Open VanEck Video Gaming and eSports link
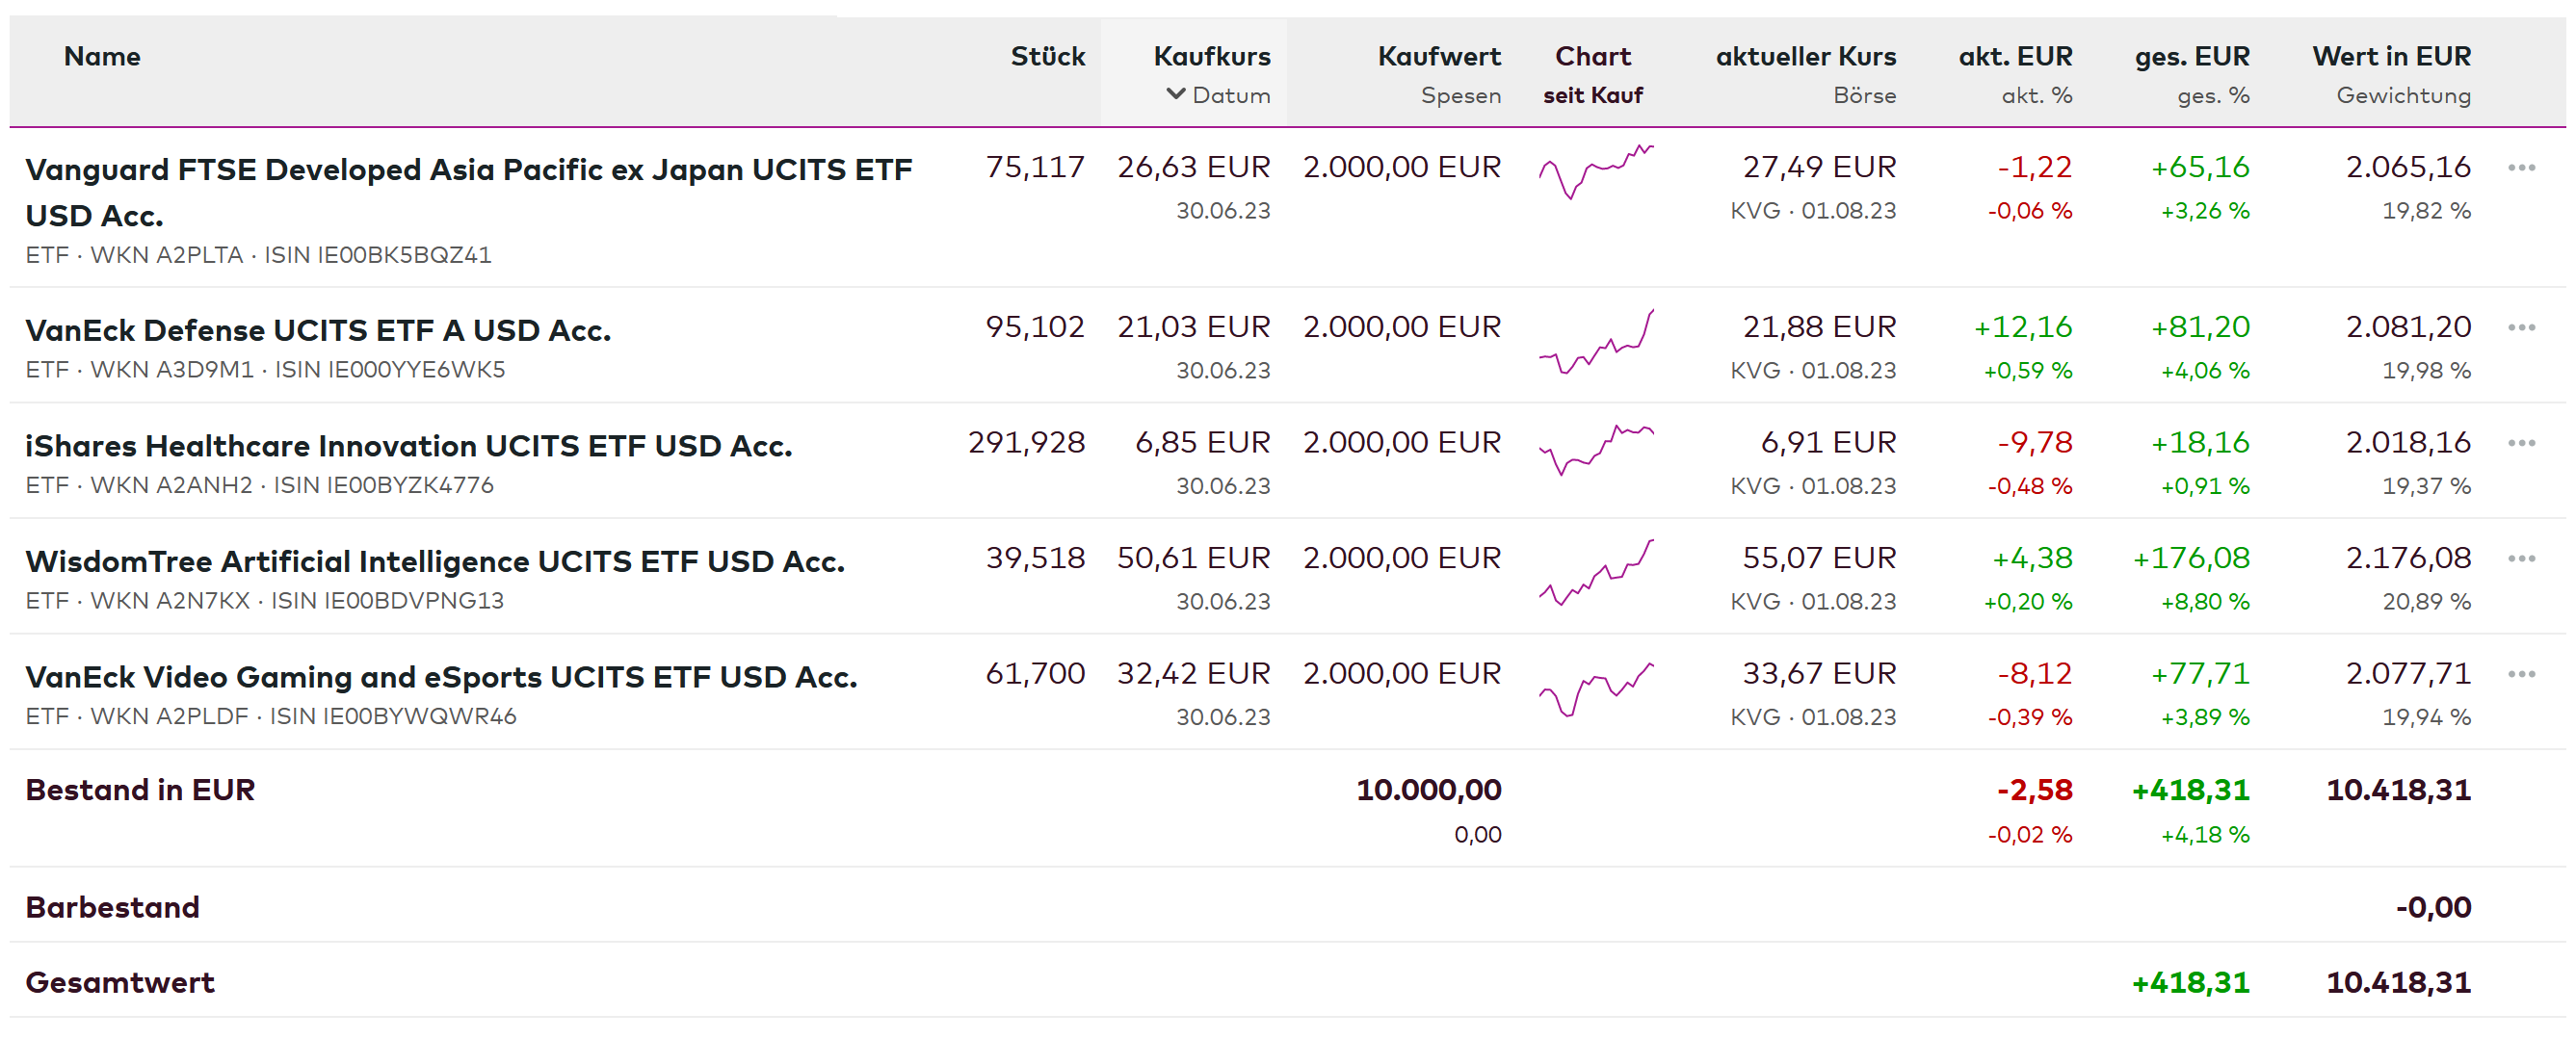The image size is (2576, 1039). point(441,677)
